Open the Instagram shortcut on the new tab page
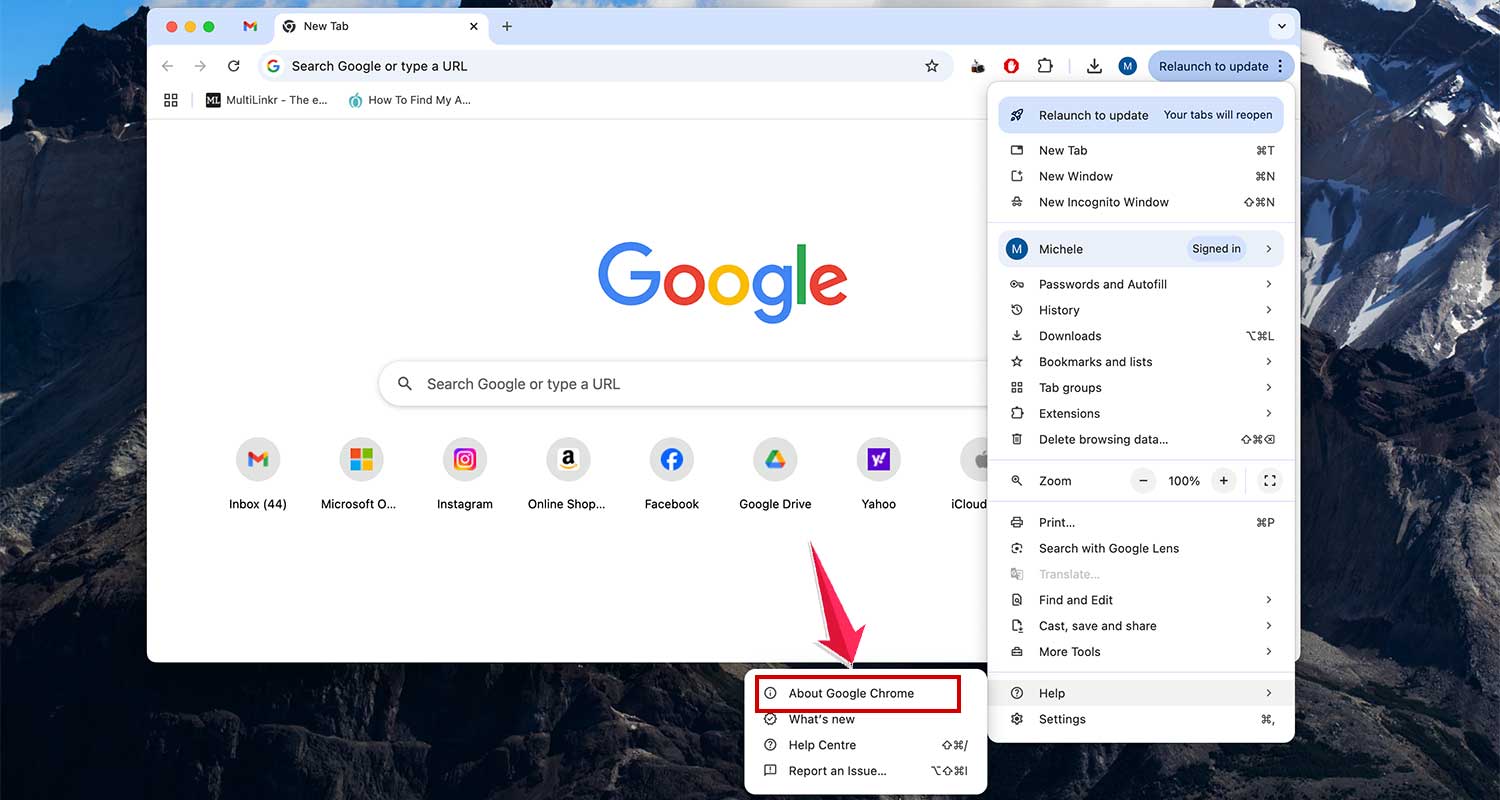Viewport: 1500px width, 800px height. click(x=465, y=457)
